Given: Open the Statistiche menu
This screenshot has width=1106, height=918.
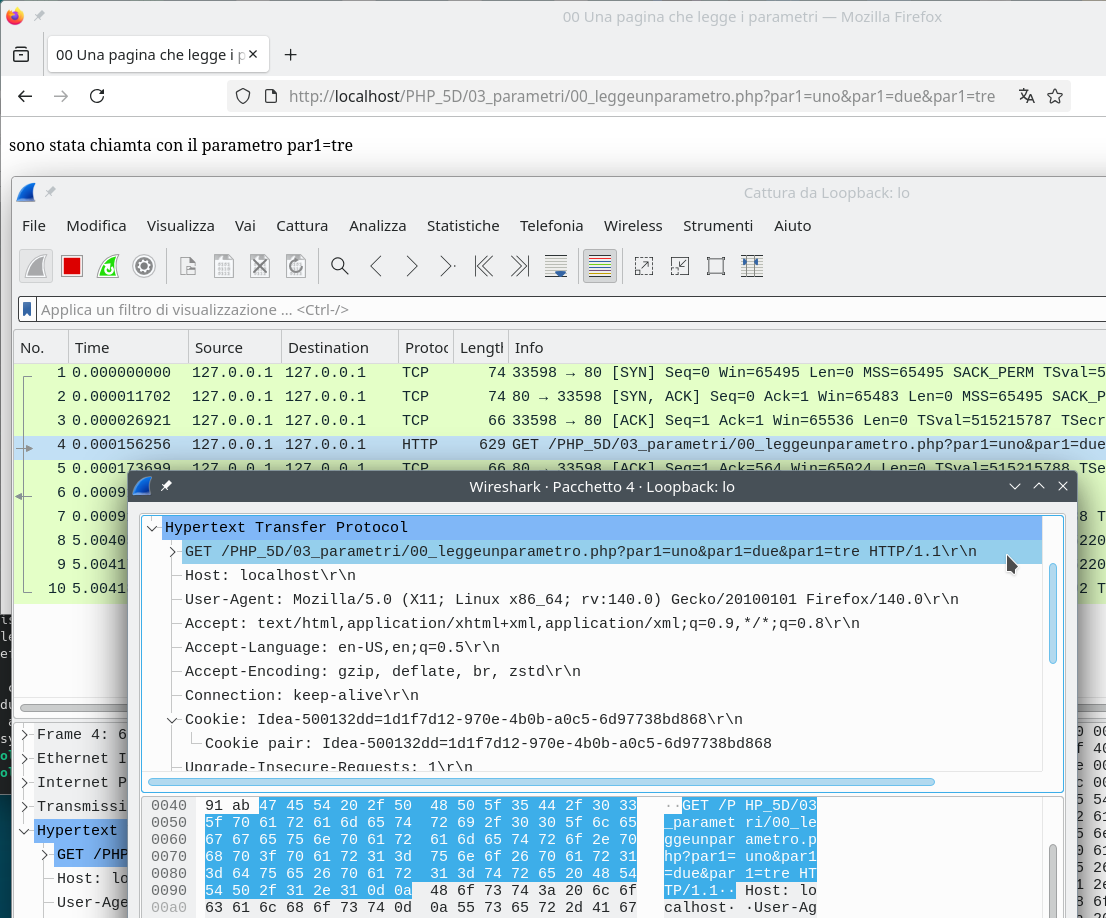Looking at the screenshot, I should tap(463, 226).
